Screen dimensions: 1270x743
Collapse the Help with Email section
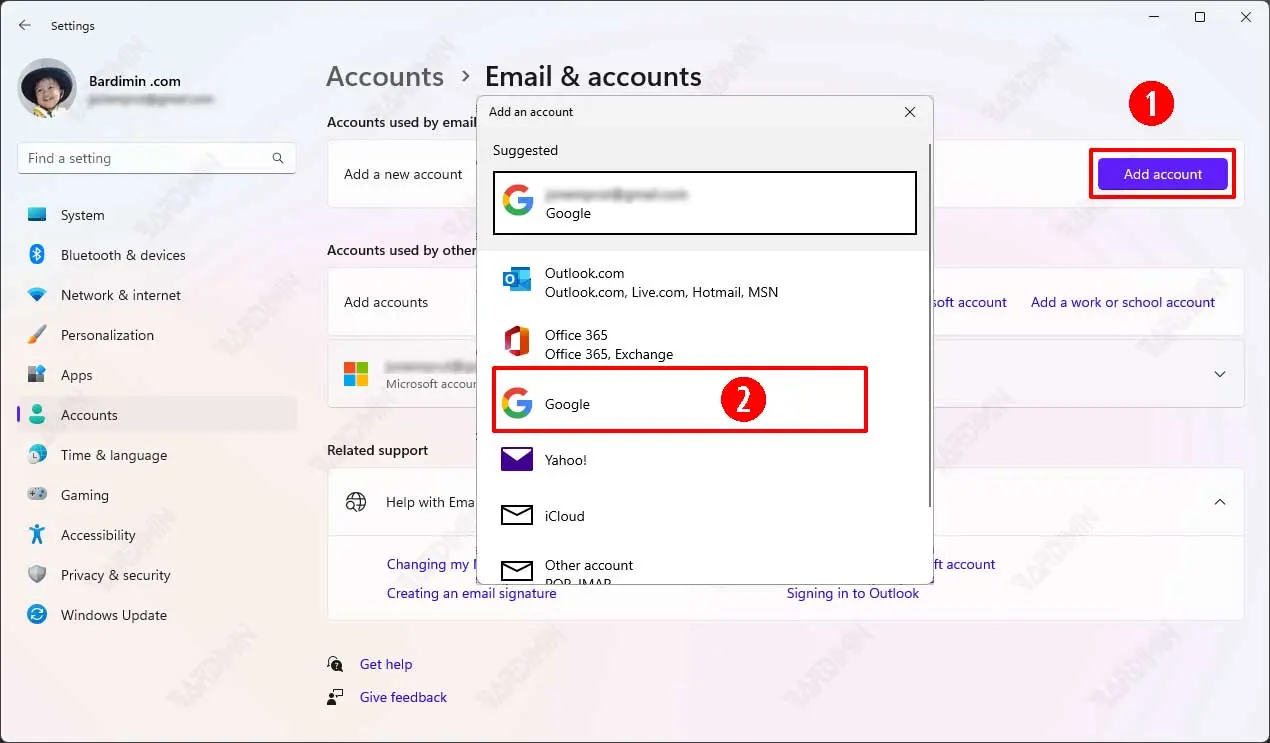tap(1219, 502)
